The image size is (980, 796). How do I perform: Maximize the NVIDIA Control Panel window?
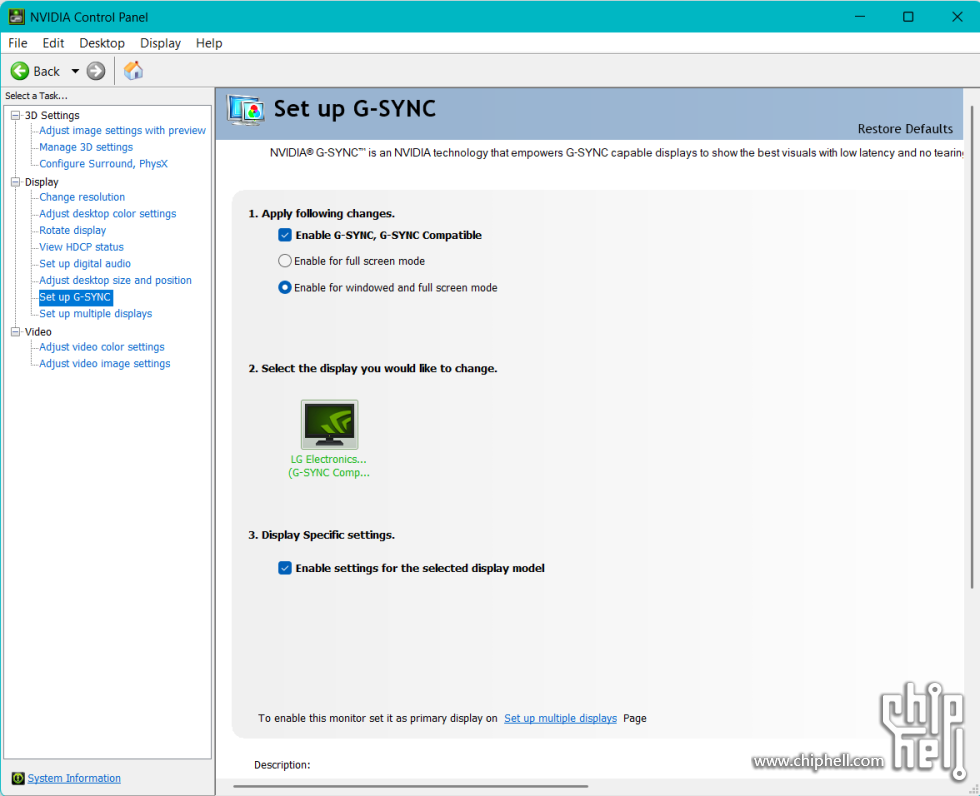point(908,17)
